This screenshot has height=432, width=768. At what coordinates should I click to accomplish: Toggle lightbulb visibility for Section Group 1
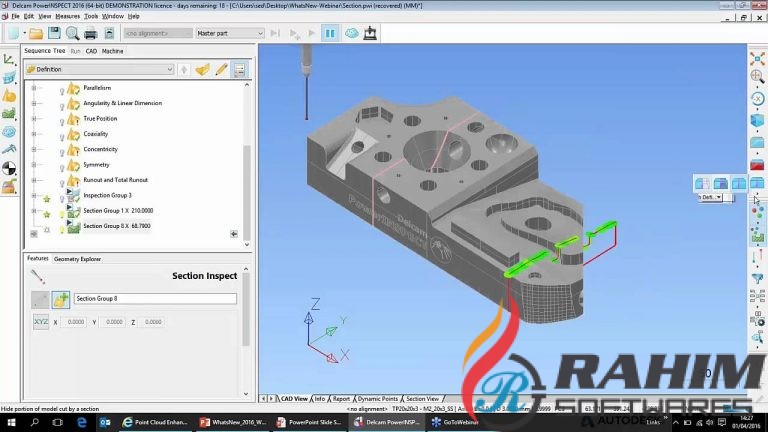(x=62, y=214)
